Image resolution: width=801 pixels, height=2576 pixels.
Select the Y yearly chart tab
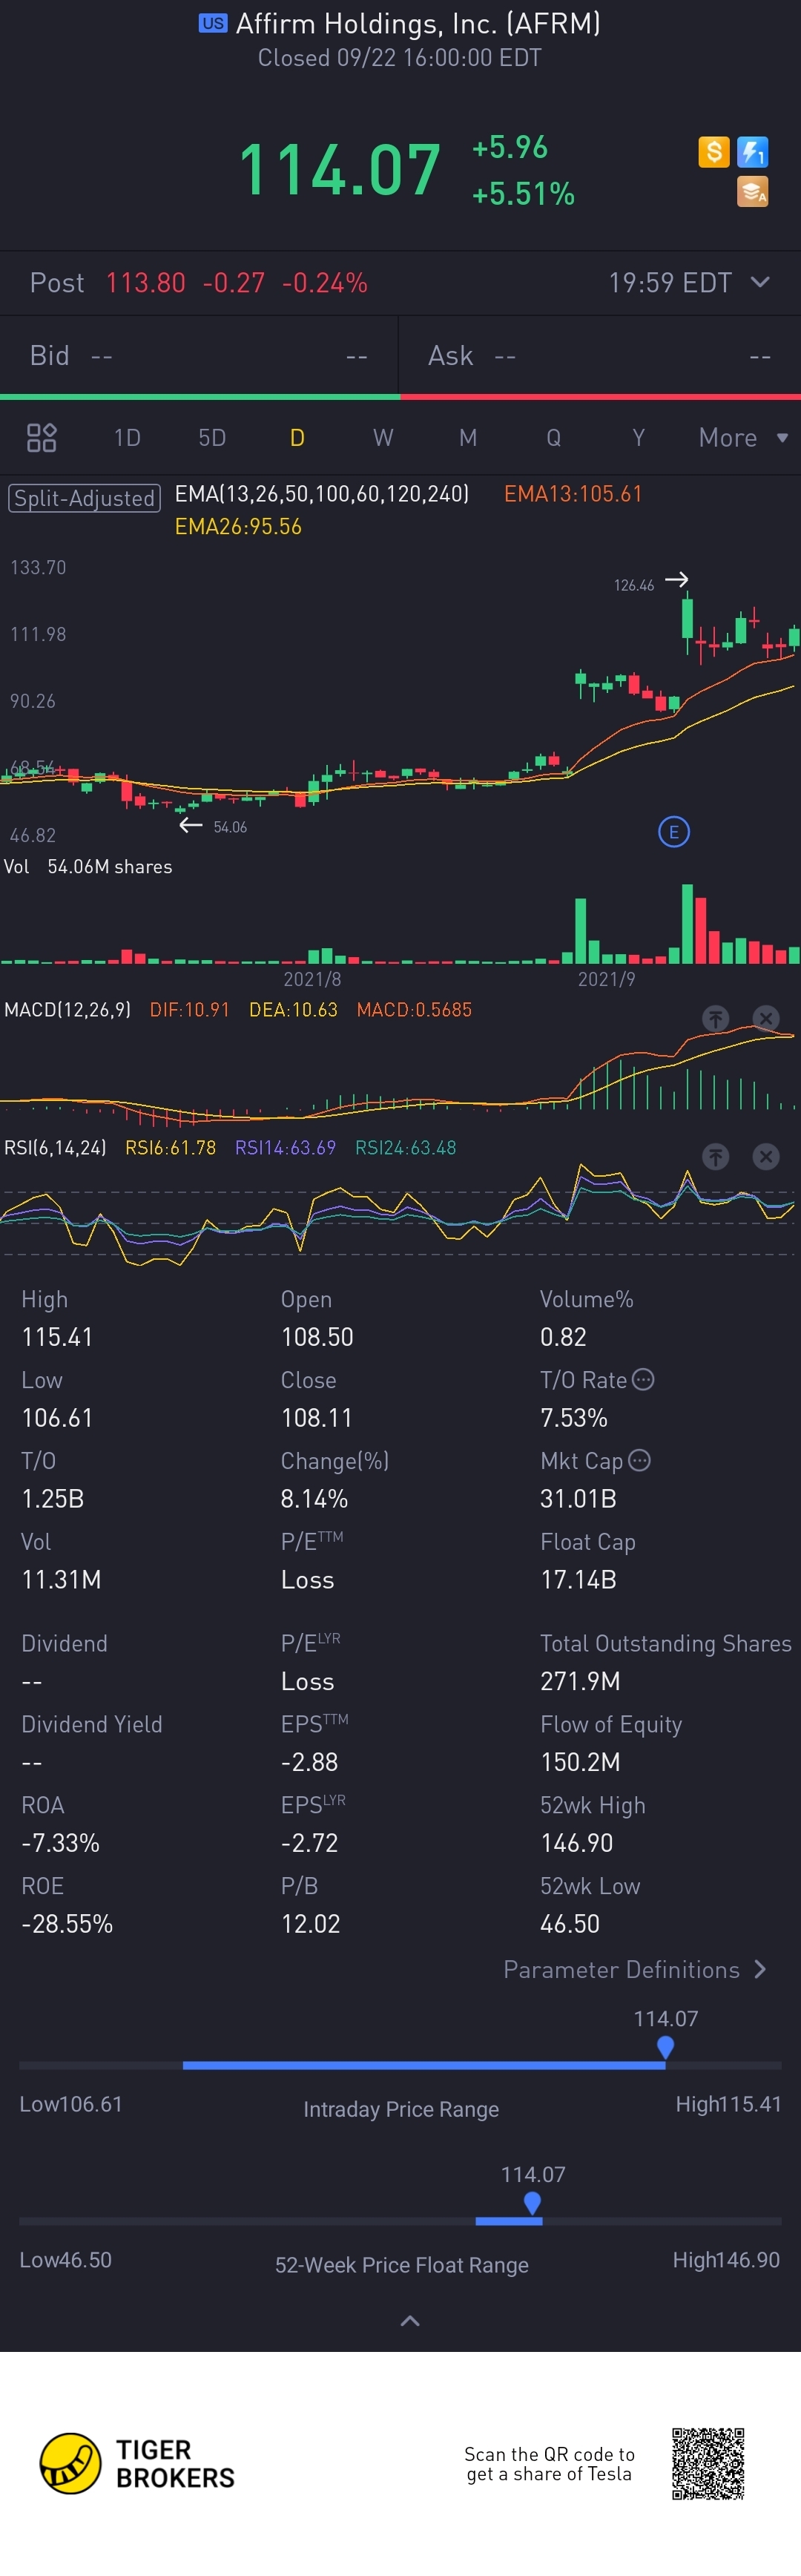pos(638,438)
